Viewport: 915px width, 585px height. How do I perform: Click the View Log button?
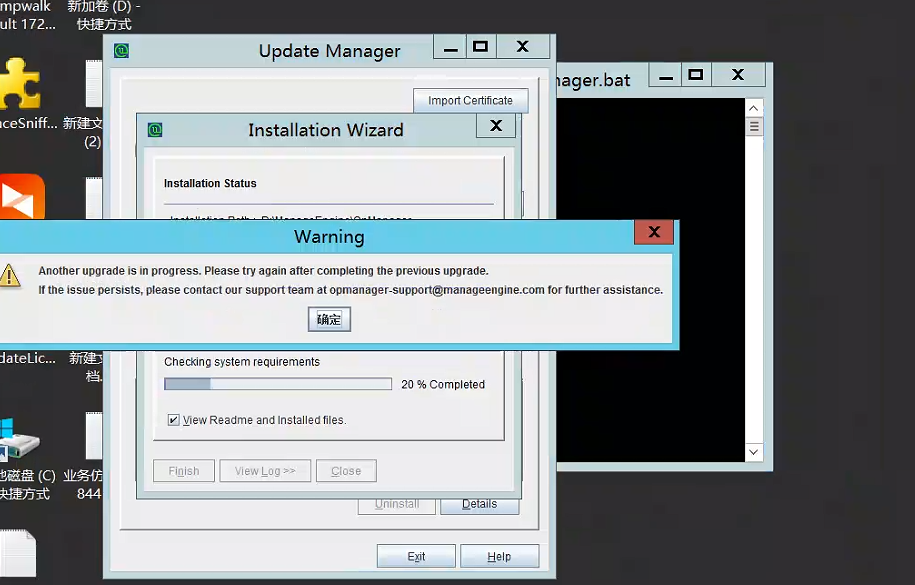[265, 471]
